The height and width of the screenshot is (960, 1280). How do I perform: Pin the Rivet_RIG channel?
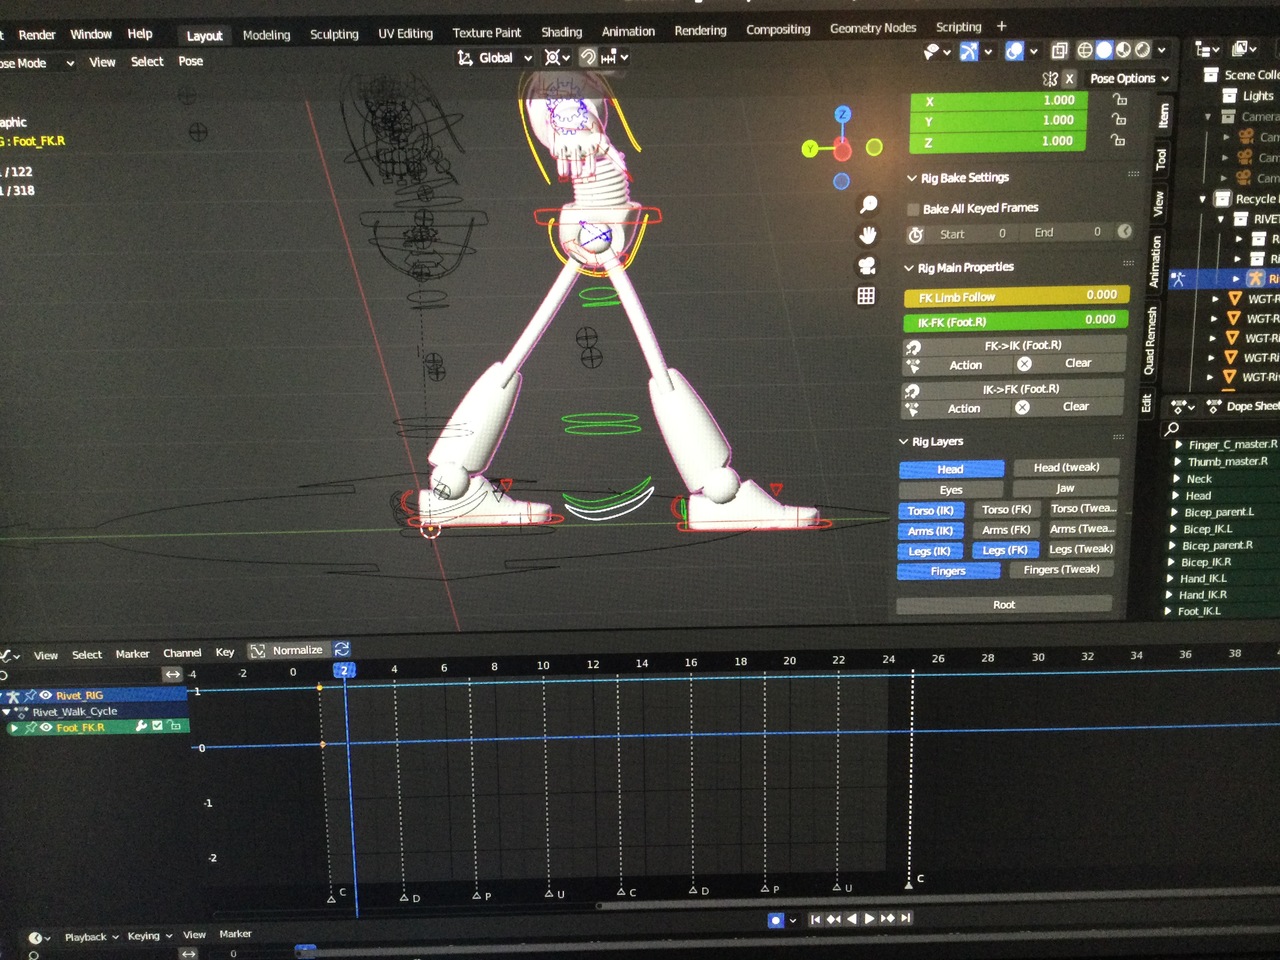coord(30,695)
